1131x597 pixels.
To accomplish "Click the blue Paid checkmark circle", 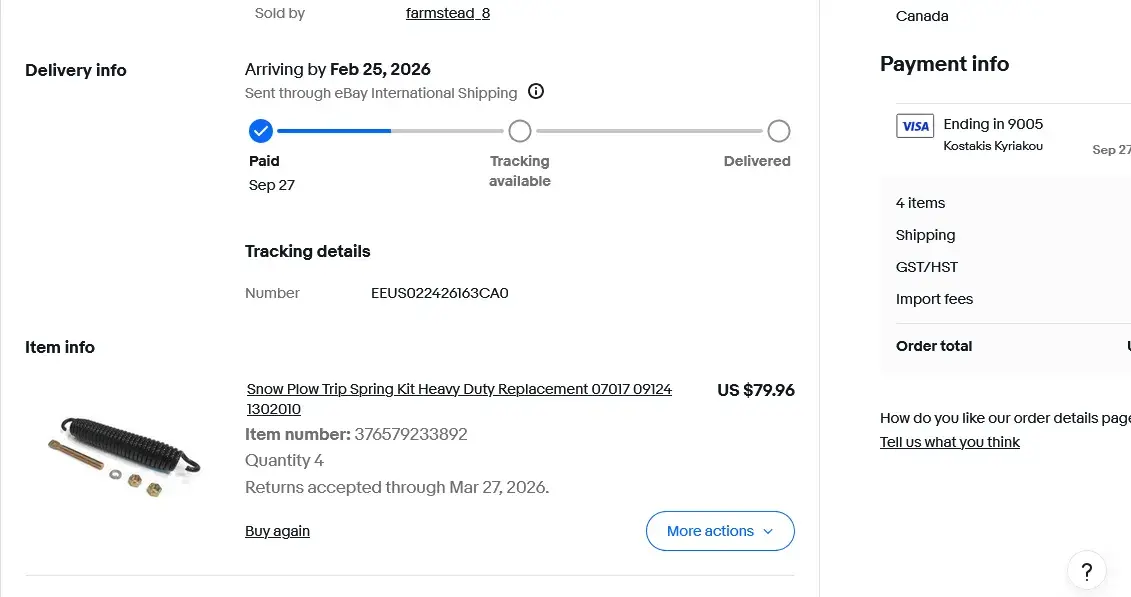I will tap(261, 131).
